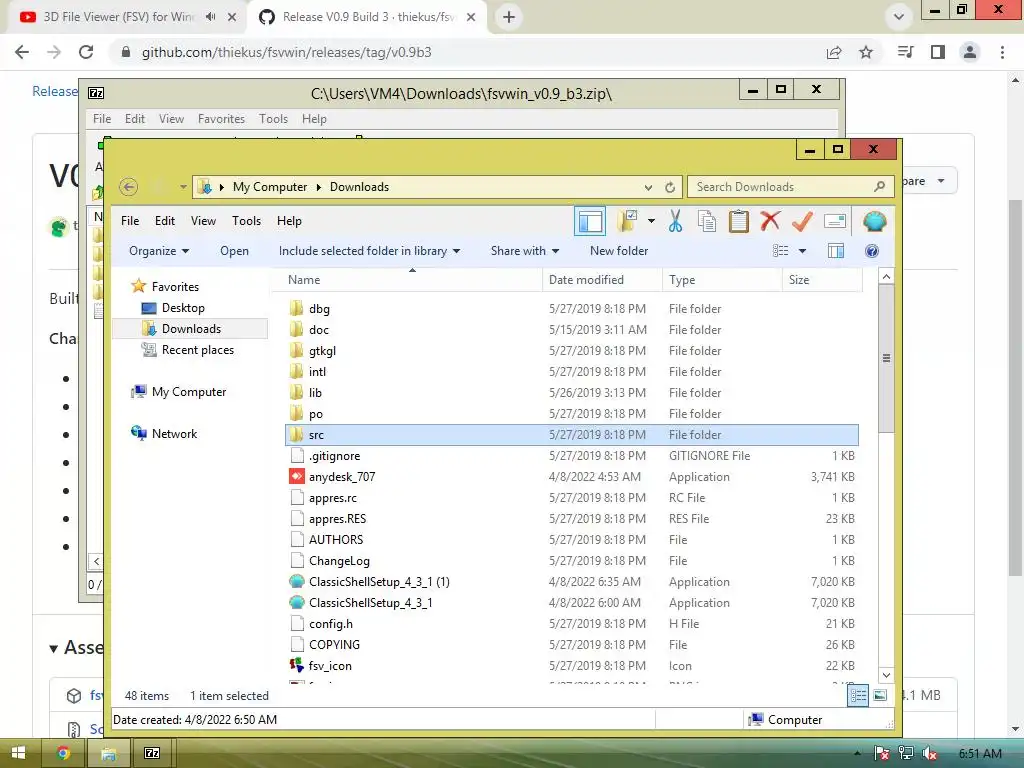Image resolution: width=1024 pixels, height=768 pixels.
Task: Open Explorer Help question mark icon
Action: 872,251
